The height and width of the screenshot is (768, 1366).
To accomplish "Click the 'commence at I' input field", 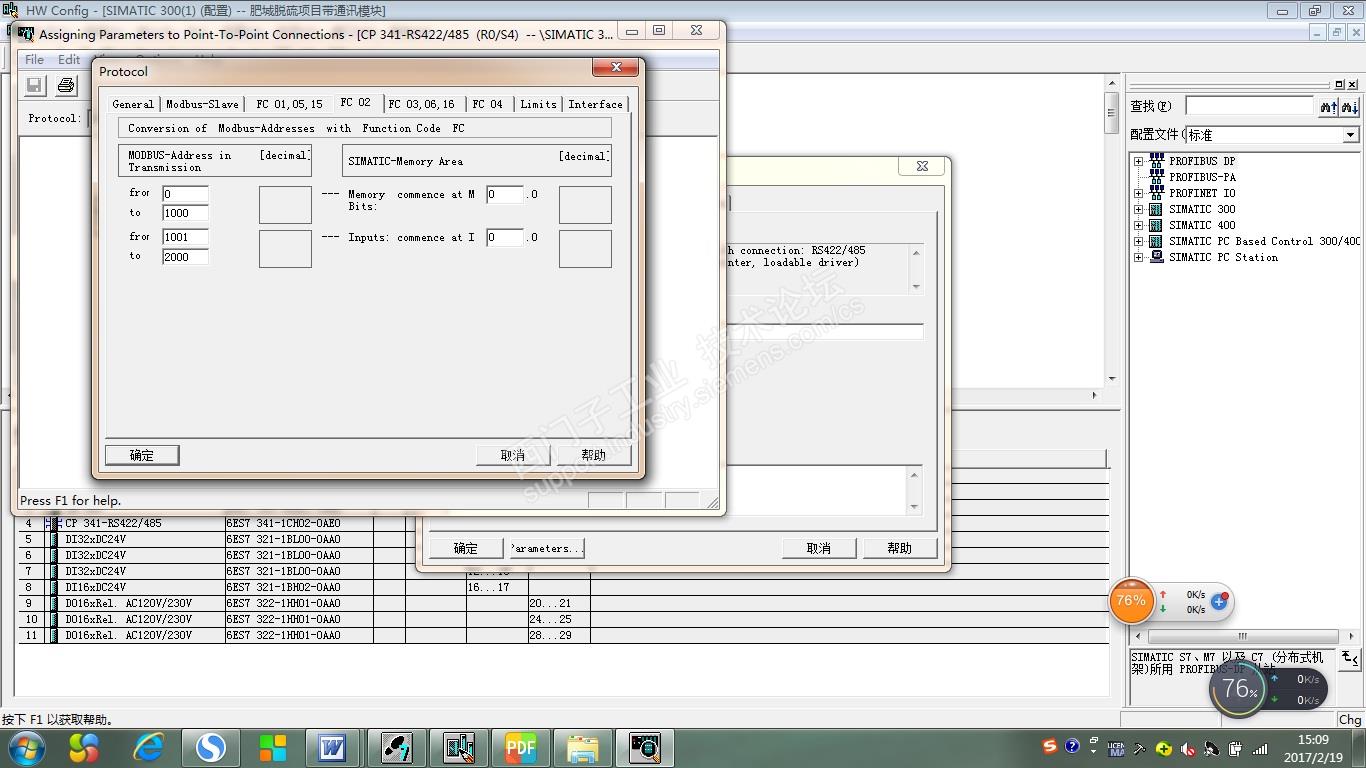I will [505, 237].
